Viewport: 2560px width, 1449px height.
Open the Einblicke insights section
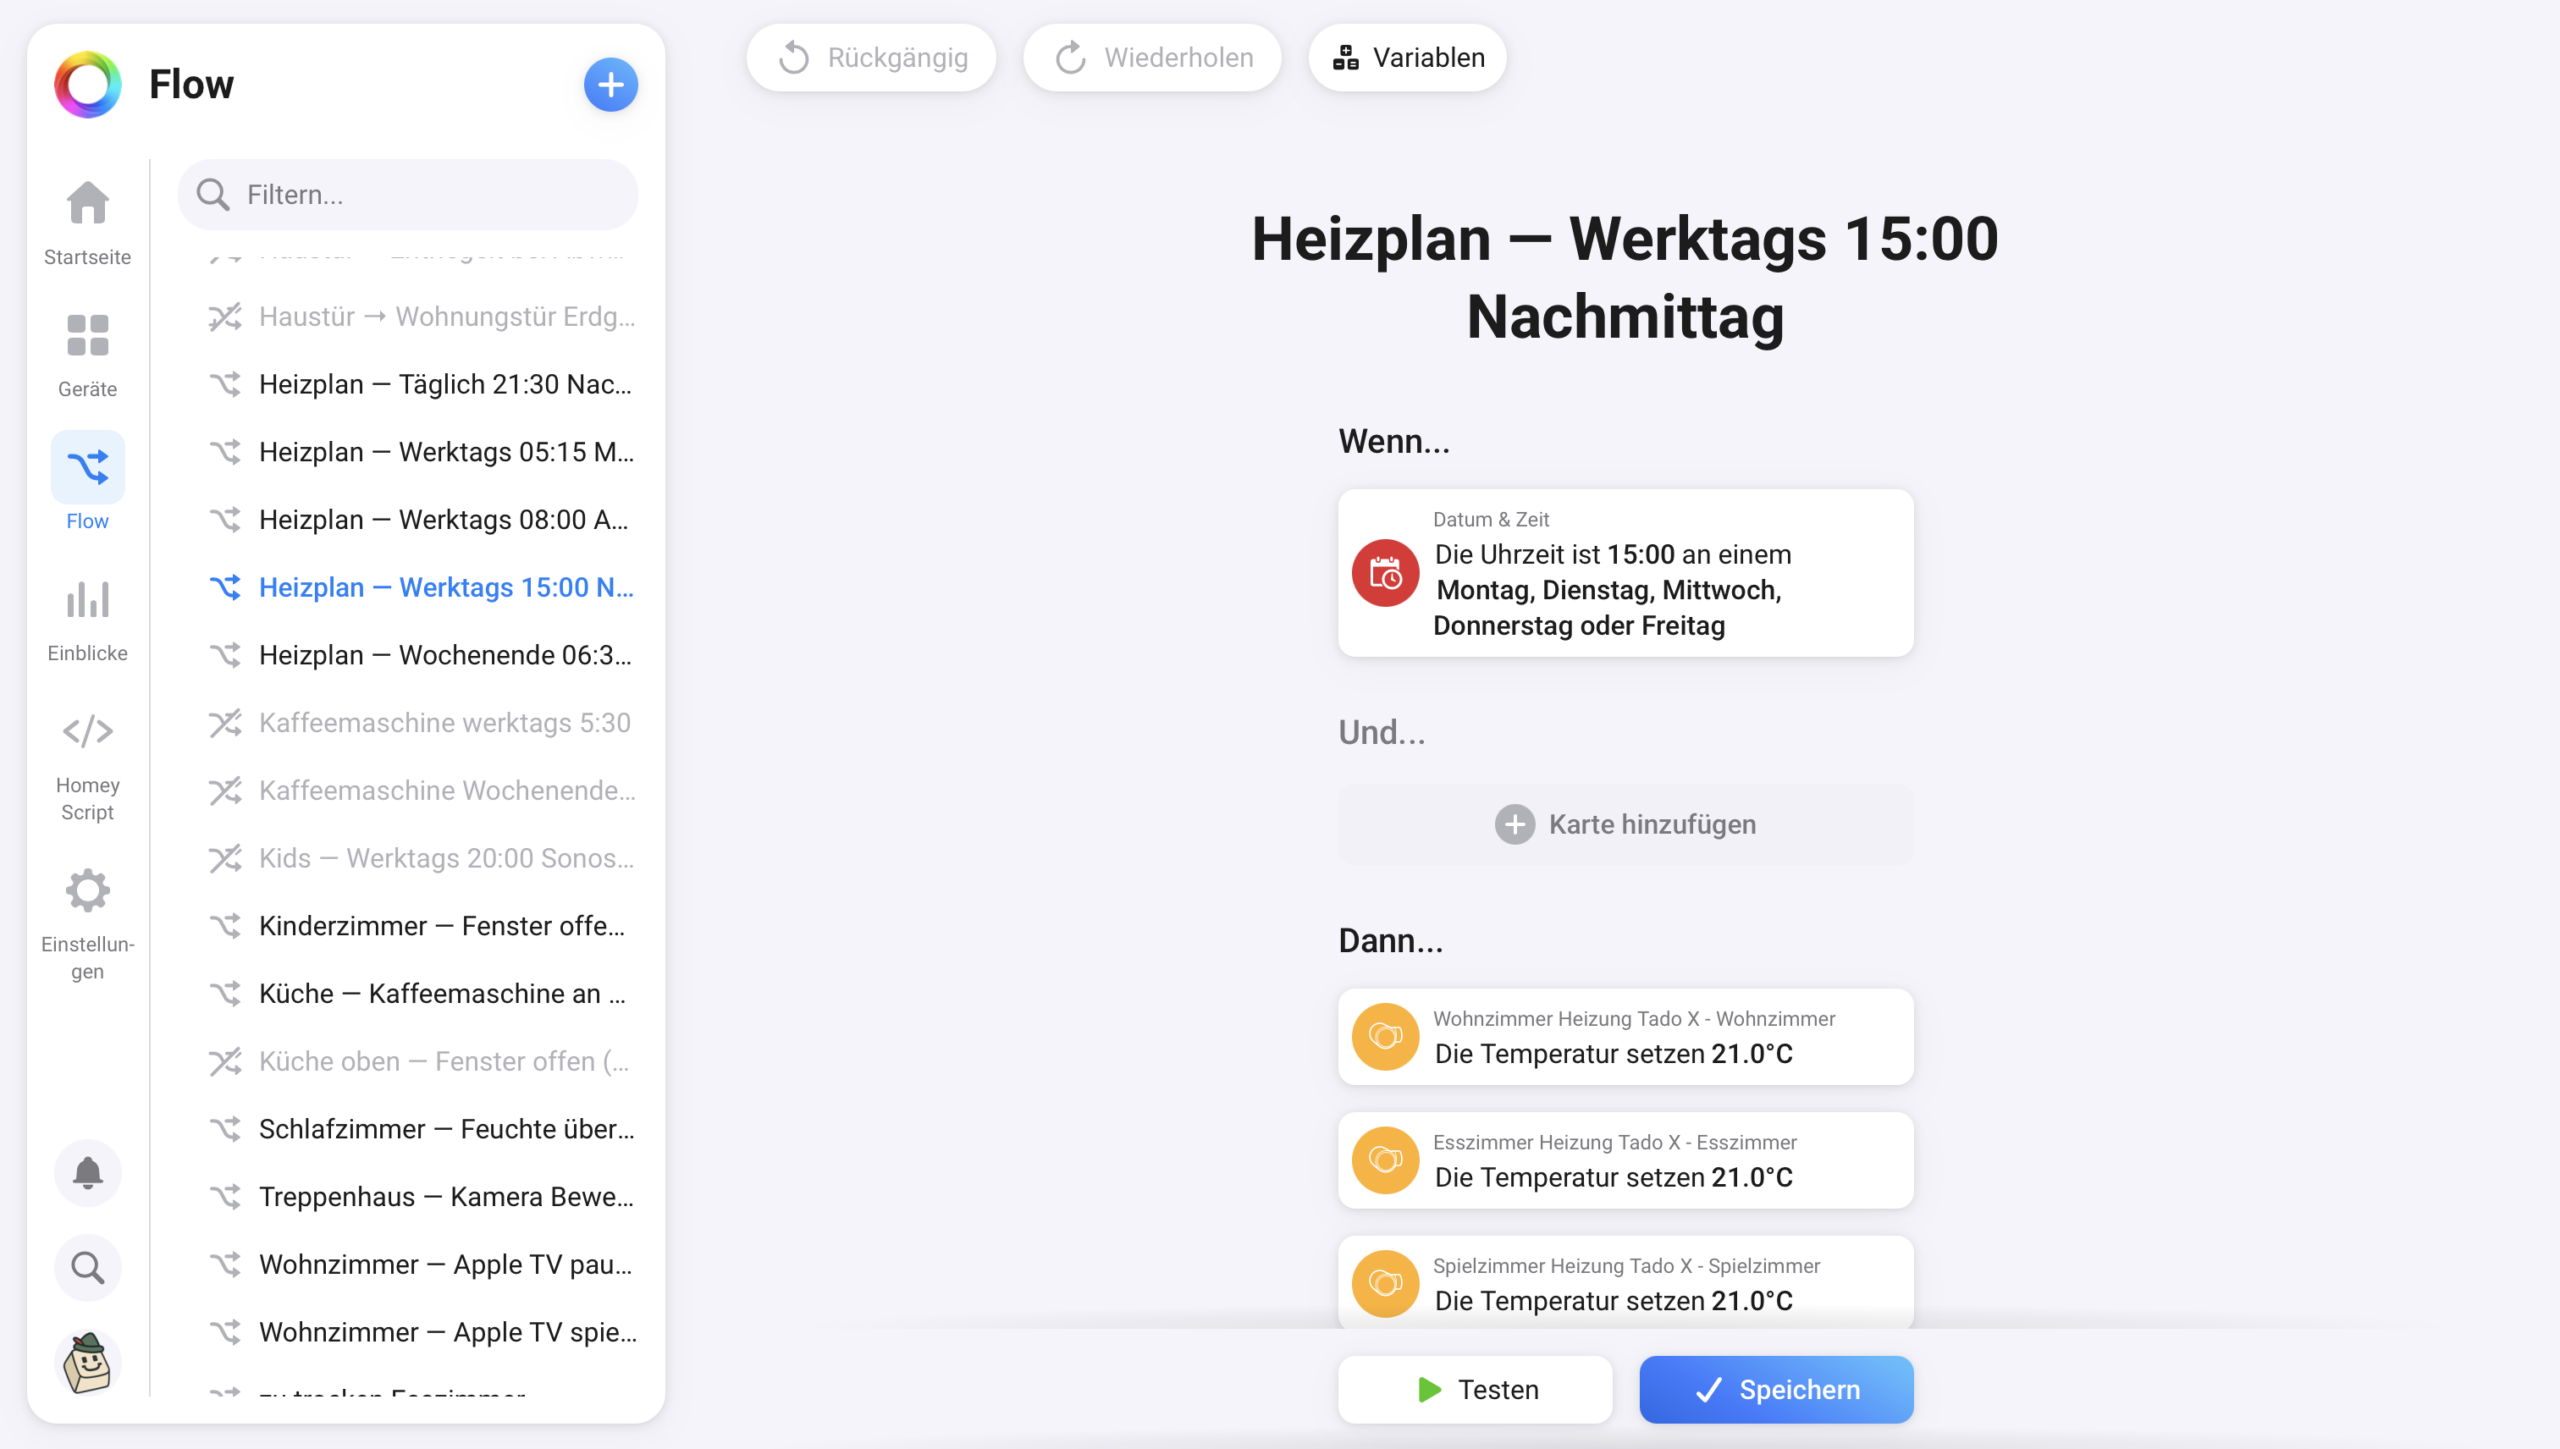[x=88, y=620]
